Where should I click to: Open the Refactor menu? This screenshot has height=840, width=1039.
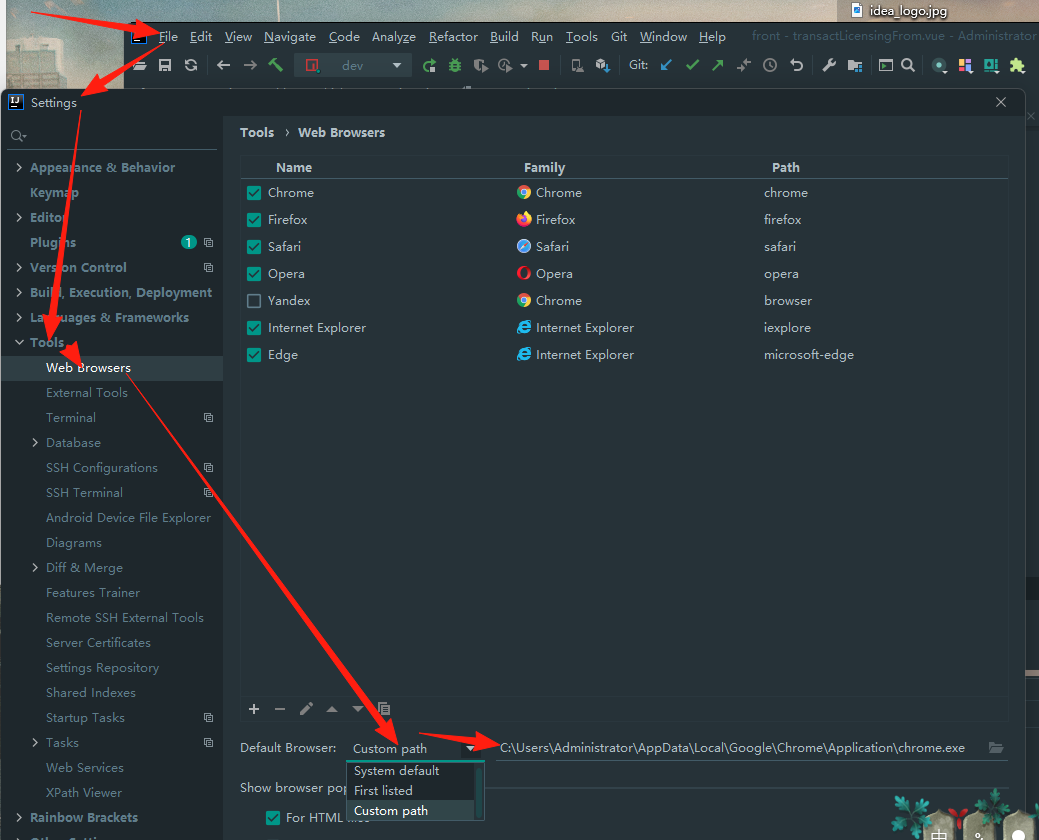coord(453,37)
